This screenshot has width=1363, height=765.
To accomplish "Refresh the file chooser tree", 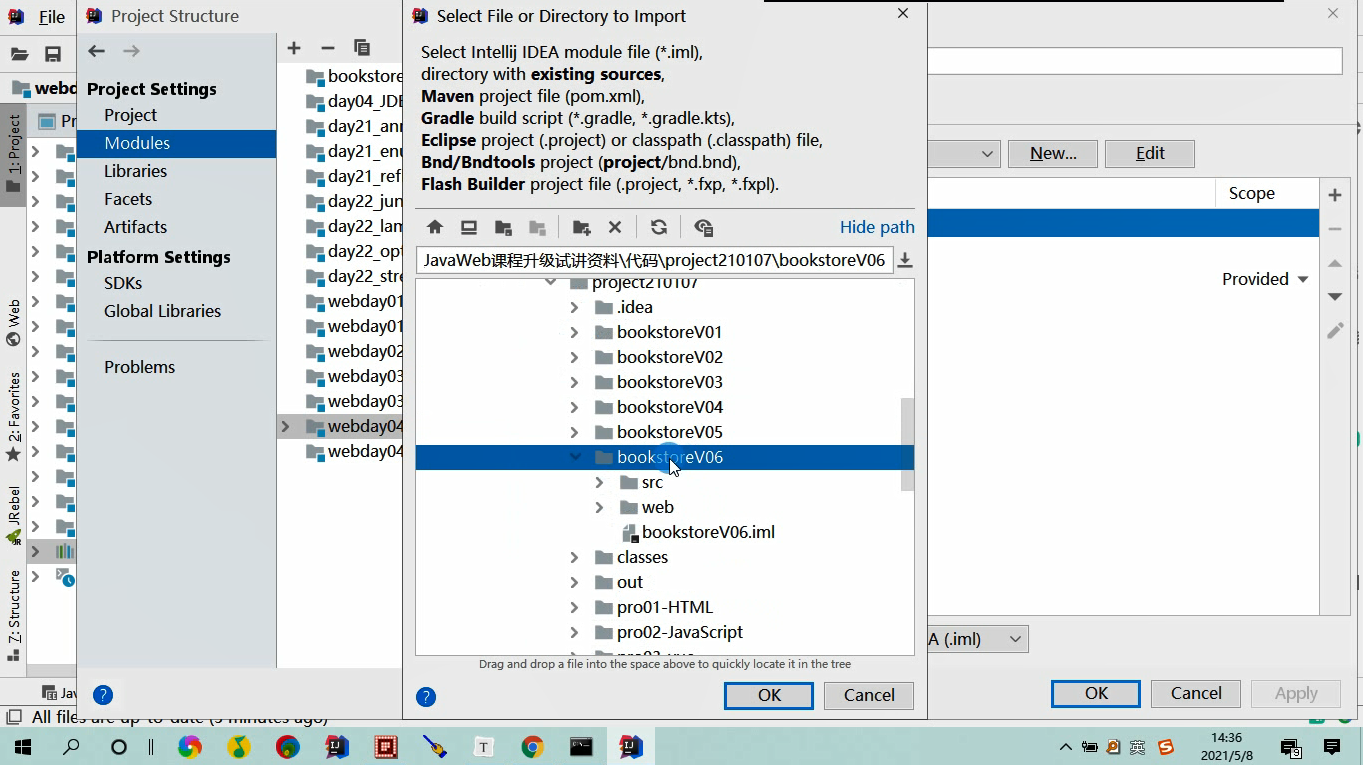I will [658, 227].
